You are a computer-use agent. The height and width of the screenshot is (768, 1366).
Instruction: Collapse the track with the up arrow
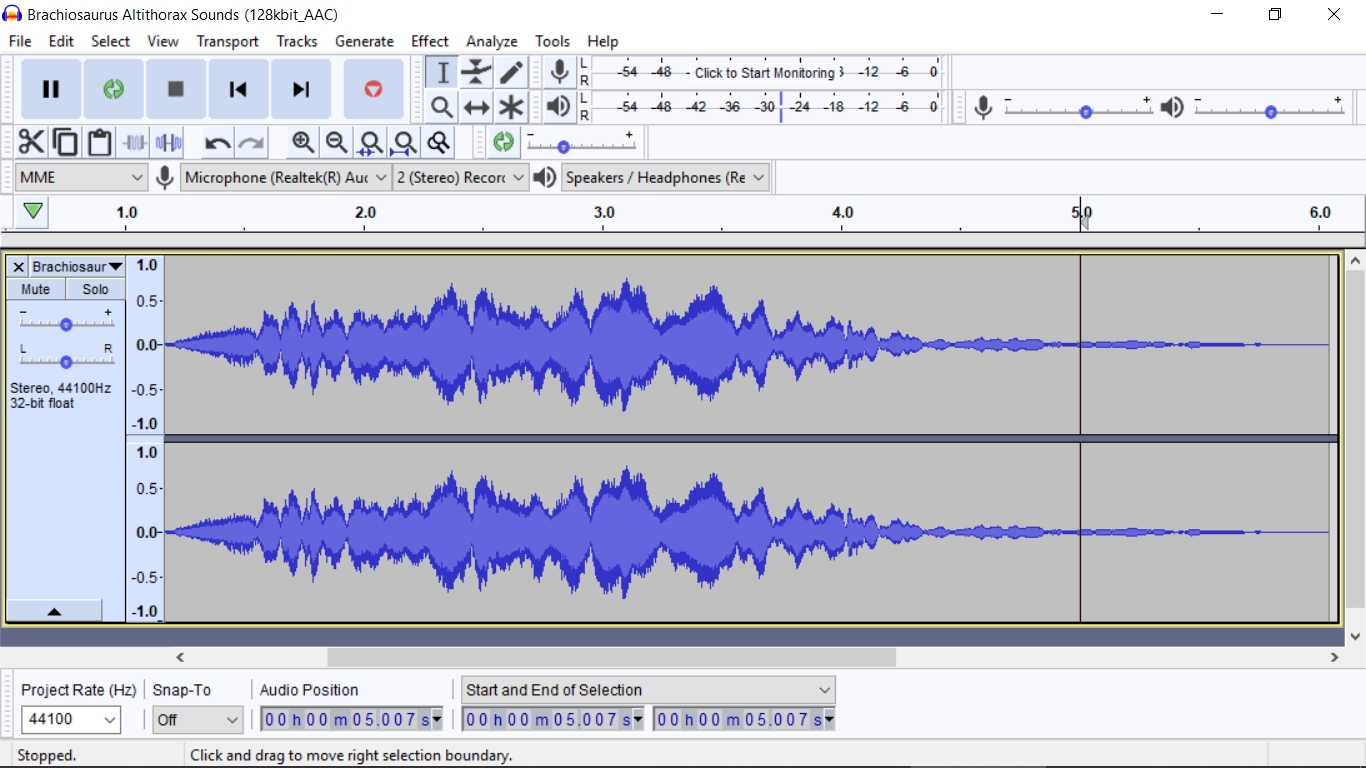pyautogui.click(x=55, y=611)
